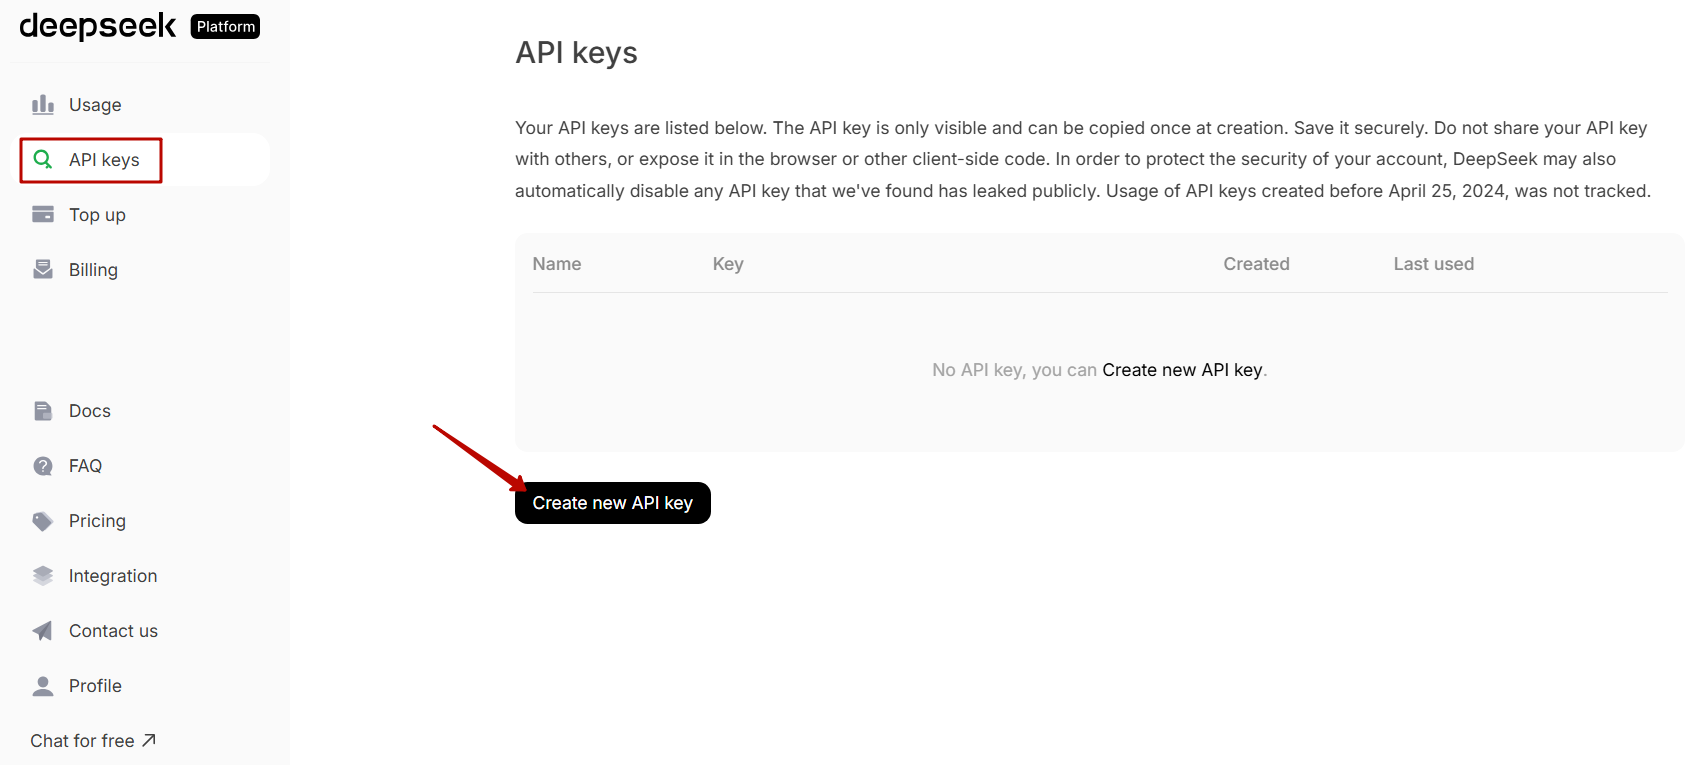This screenshot has width=1703, height=765.
Task: Click the Top up card icon
Action: 43,215
